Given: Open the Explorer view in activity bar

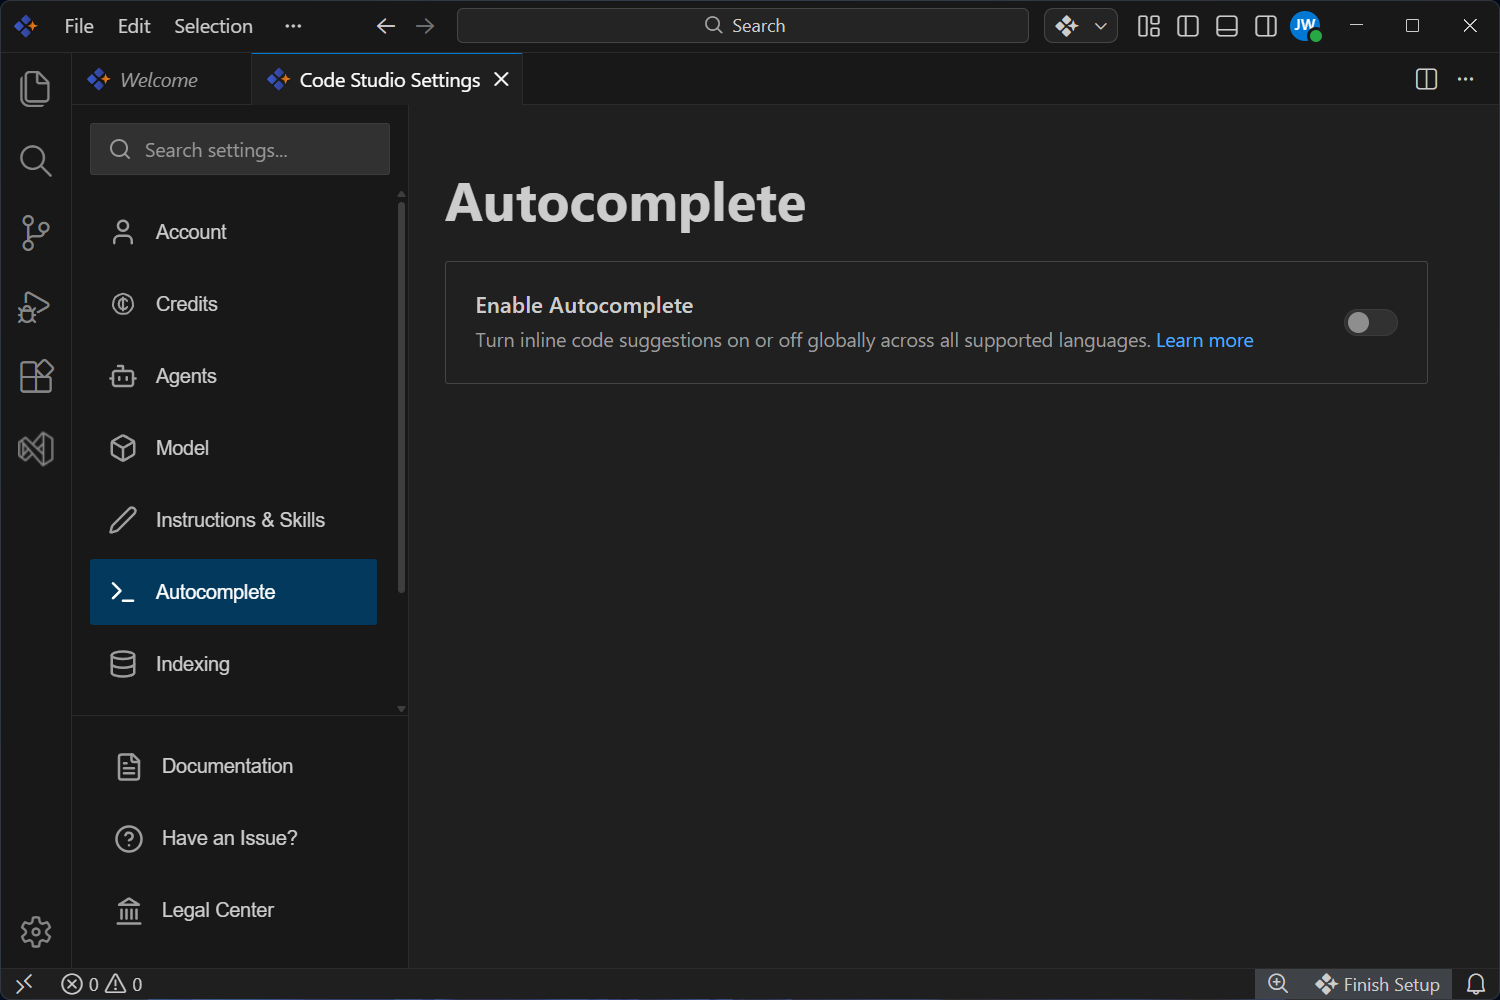Looking at the screenshot, I should coord(36,89).
